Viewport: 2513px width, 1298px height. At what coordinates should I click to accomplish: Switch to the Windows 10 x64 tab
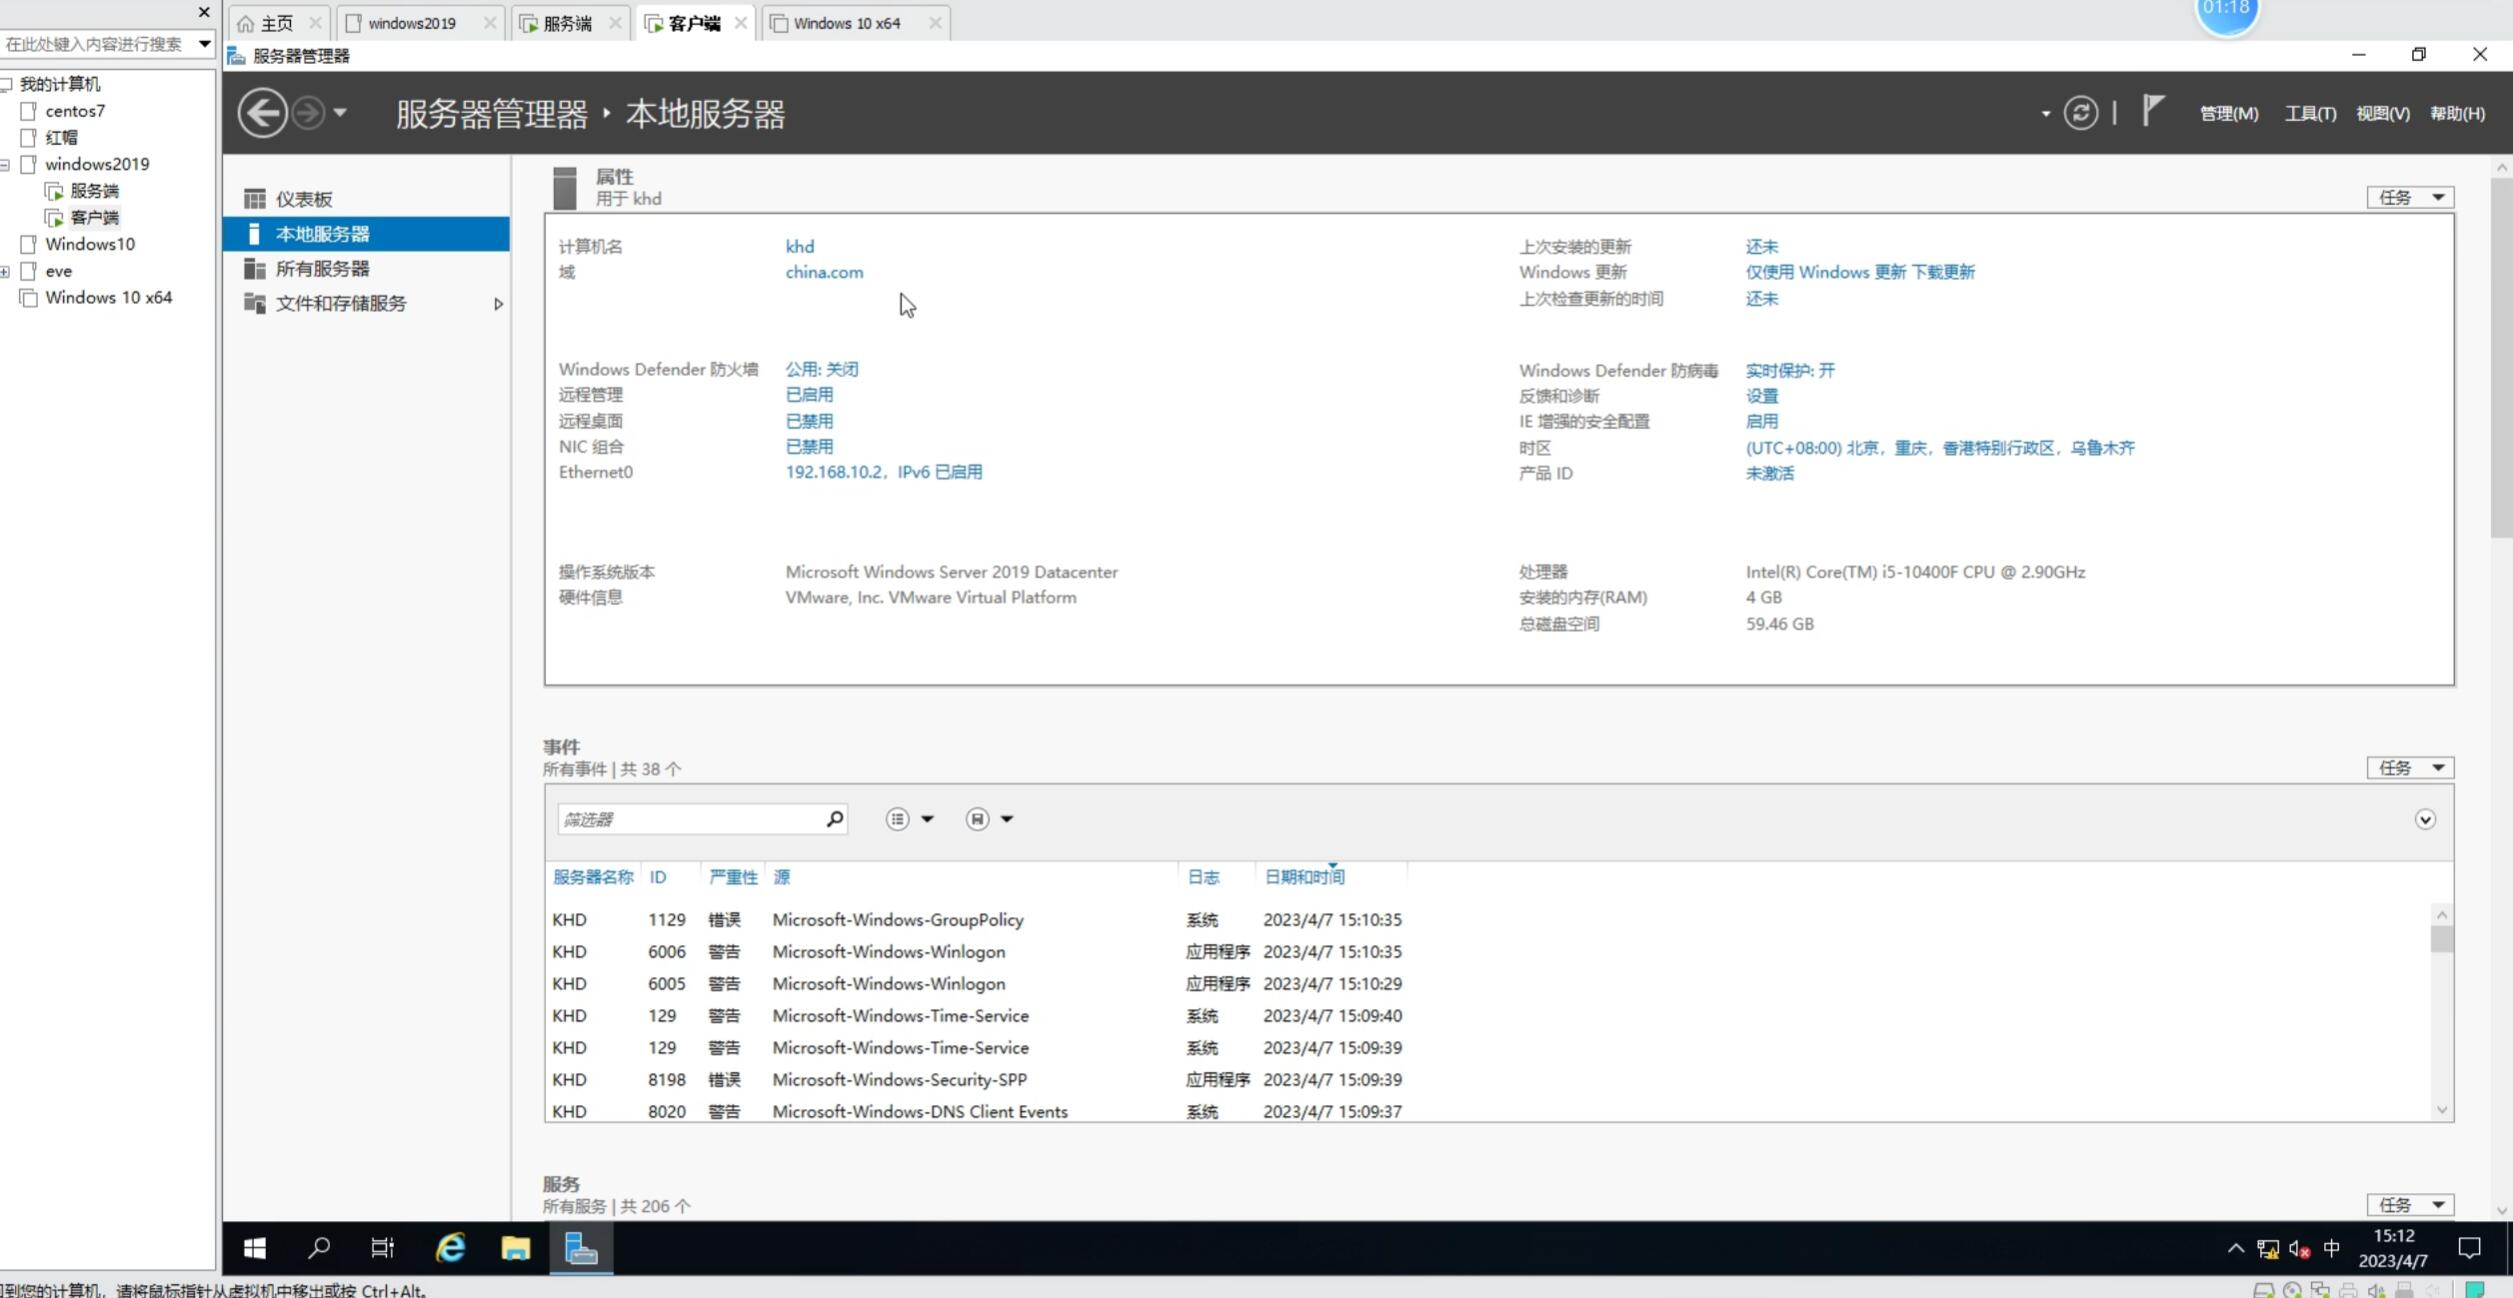point(846,23)
